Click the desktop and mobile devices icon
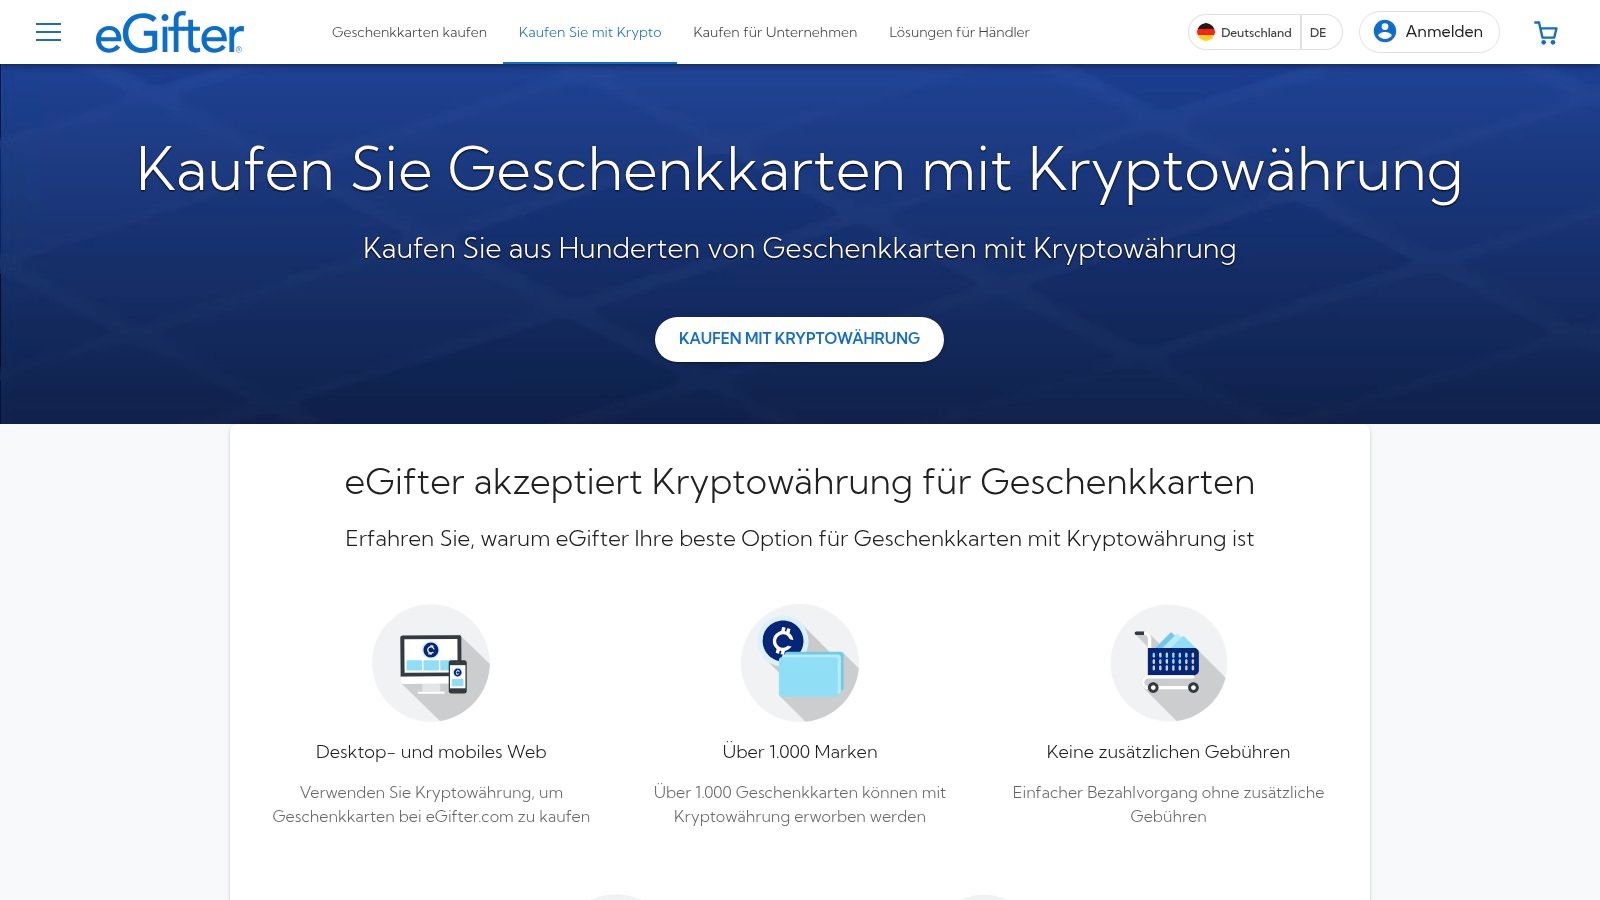1600x900 pixels. point(431,663)
